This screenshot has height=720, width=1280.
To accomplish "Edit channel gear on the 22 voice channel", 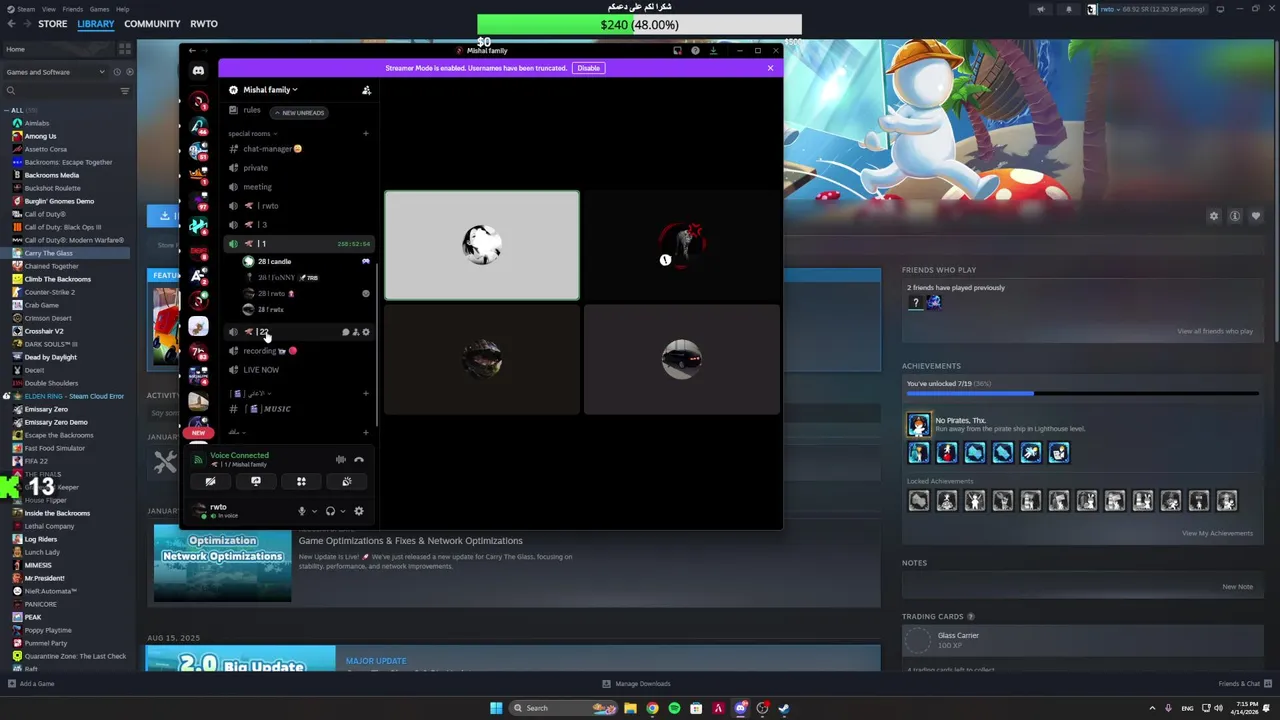I will pos(366,332).
